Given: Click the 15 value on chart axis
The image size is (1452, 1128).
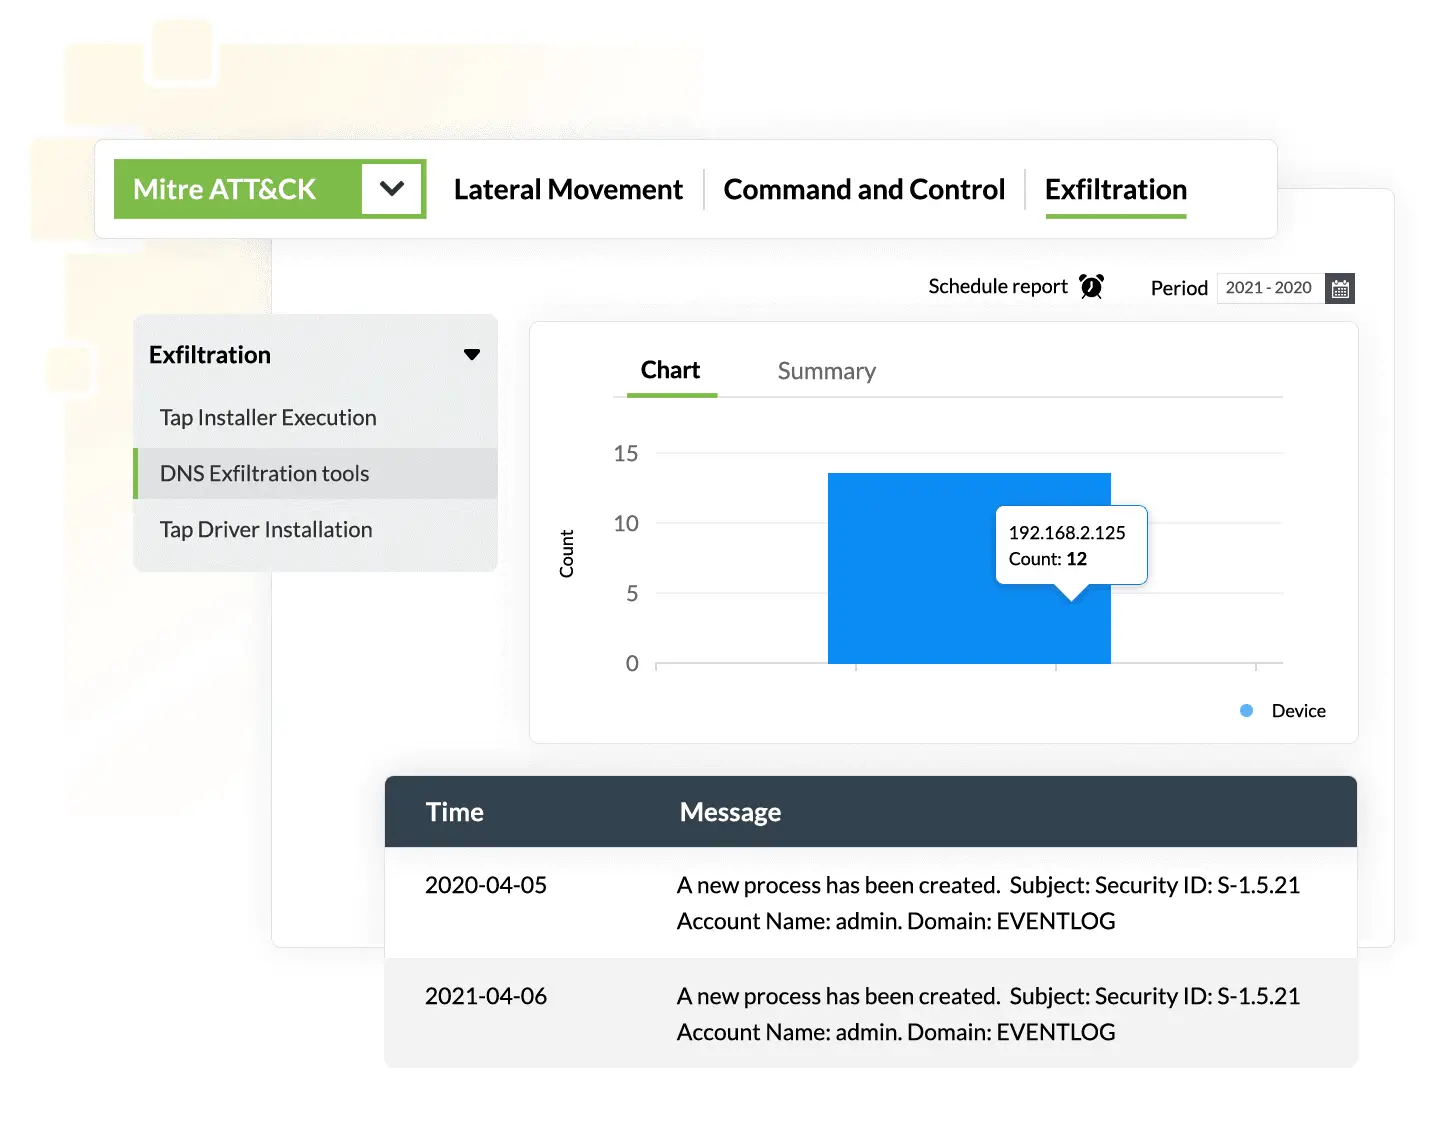Looking at the screenshot, I should (626, 454).
